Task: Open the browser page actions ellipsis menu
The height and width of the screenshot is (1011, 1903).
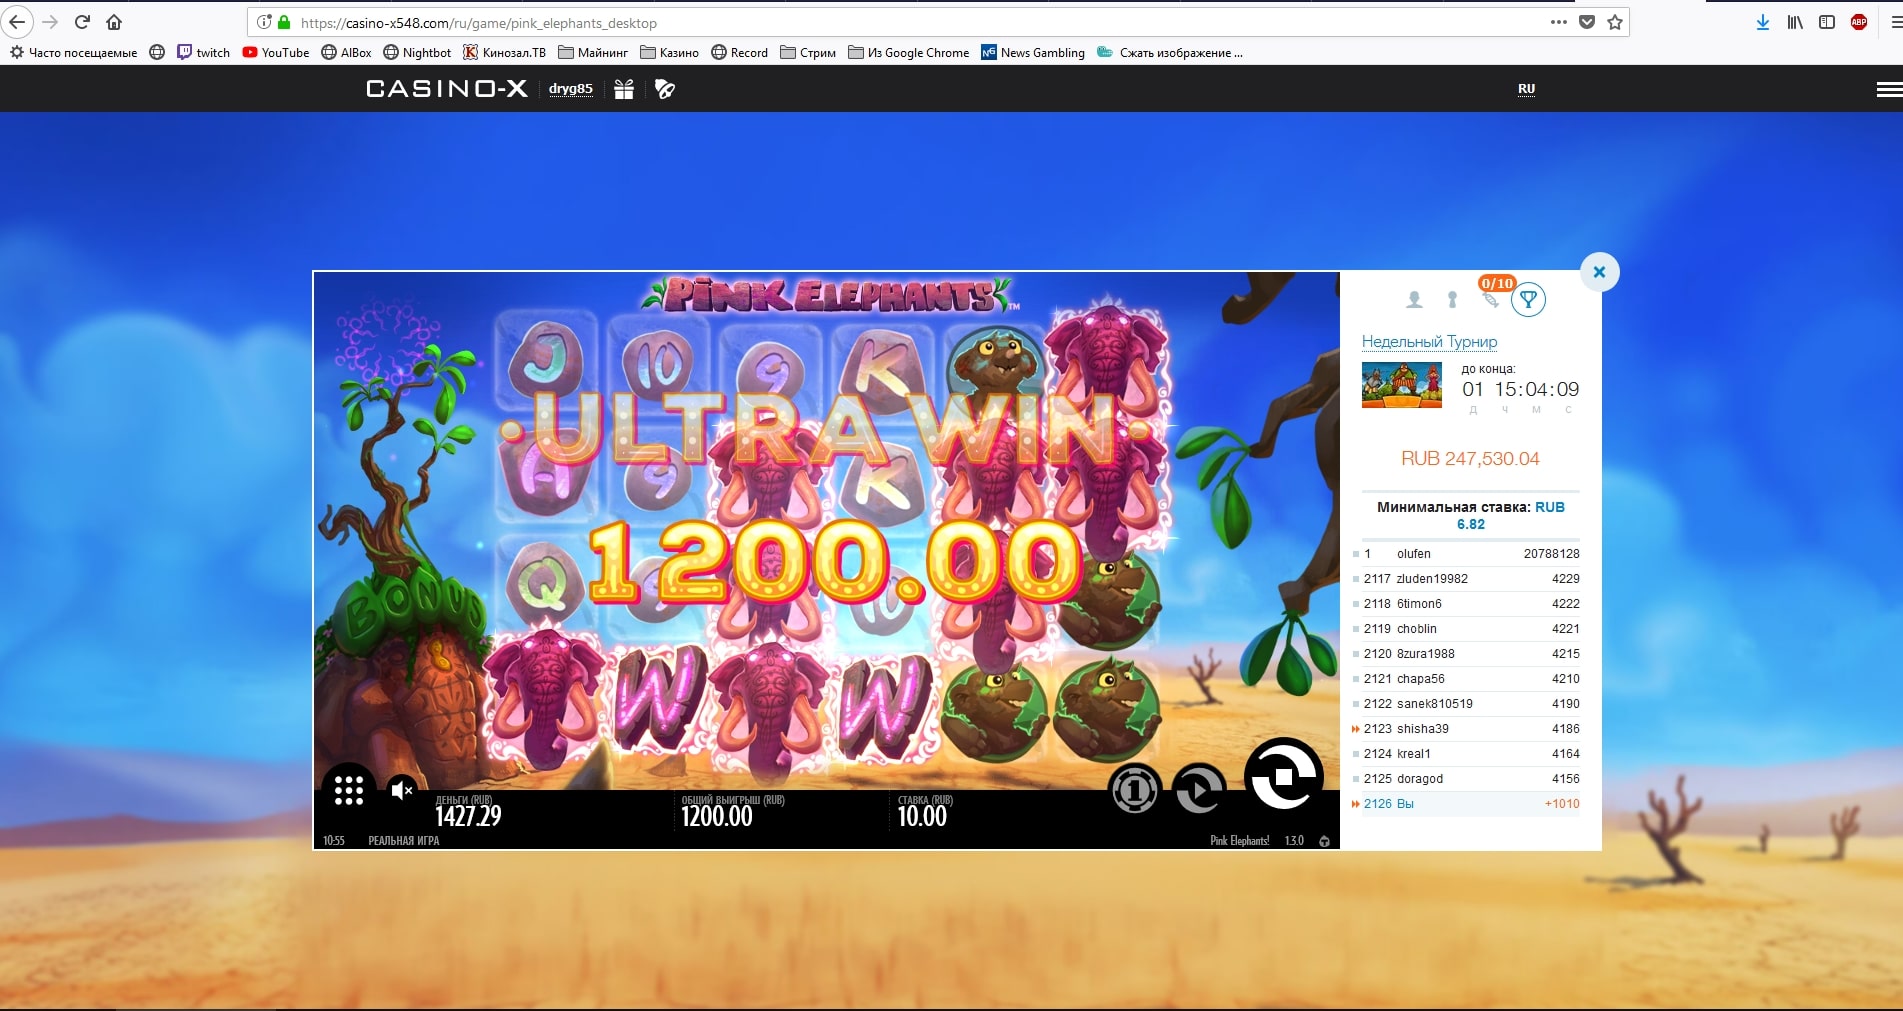Action: click(1558, 22)
